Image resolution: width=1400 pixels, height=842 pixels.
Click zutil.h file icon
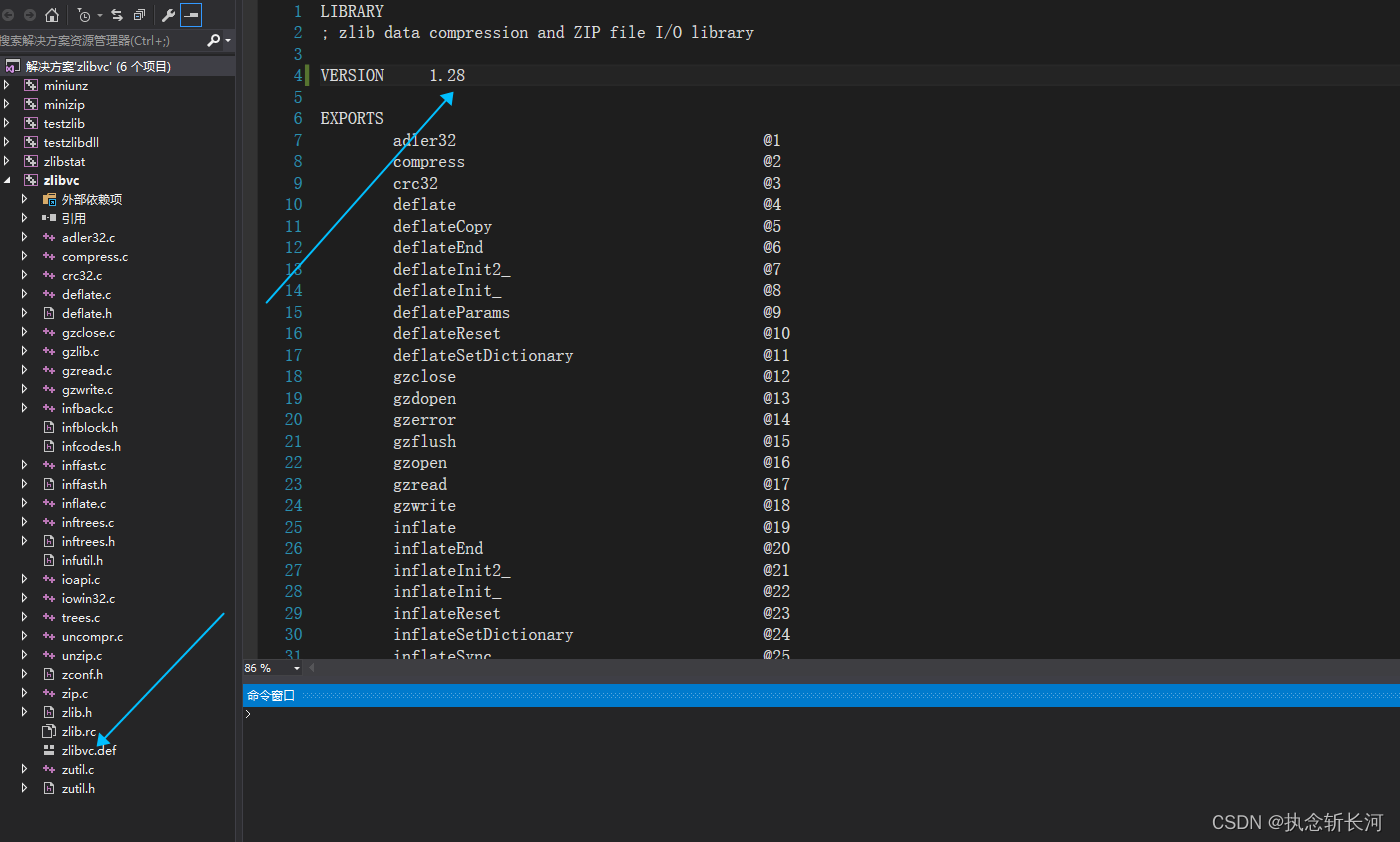(49, 788)
